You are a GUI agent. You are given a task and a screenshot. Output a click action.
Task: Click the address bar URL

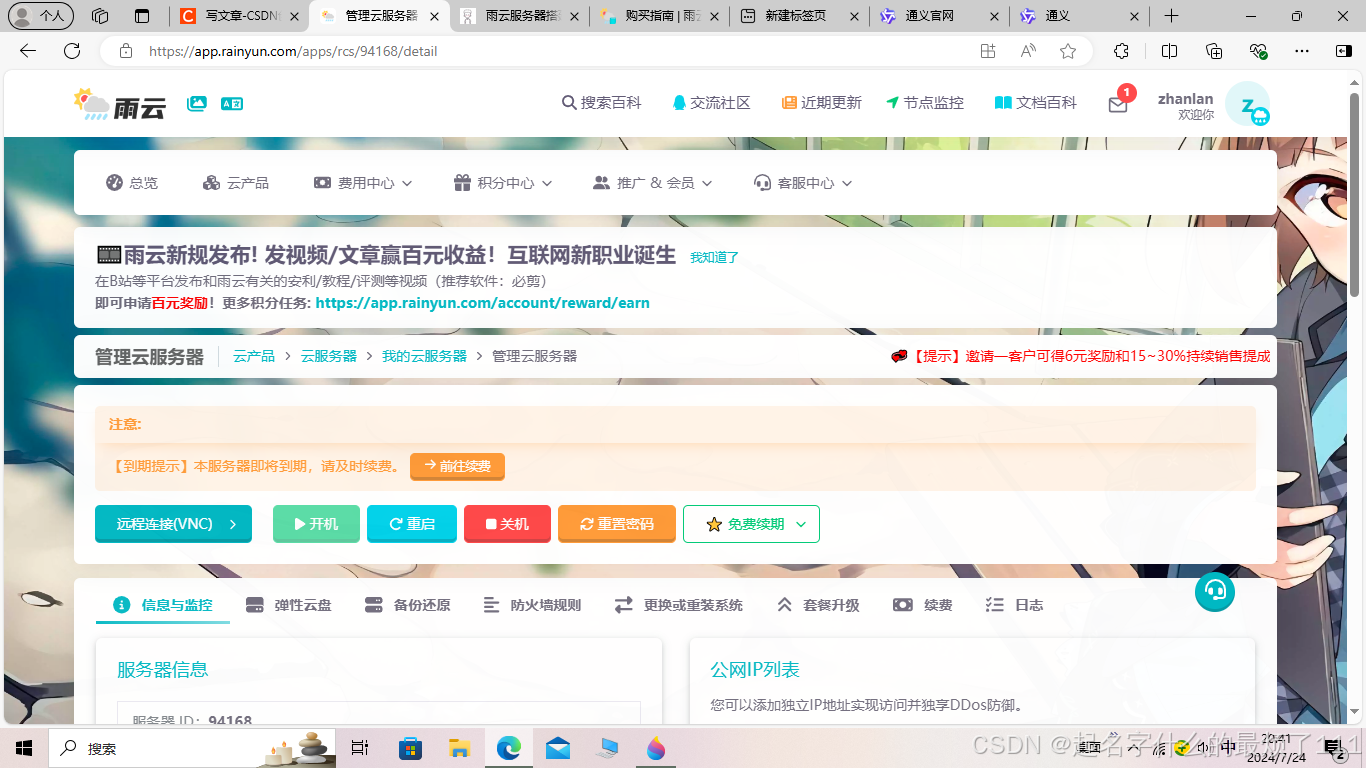pos(293,51)
